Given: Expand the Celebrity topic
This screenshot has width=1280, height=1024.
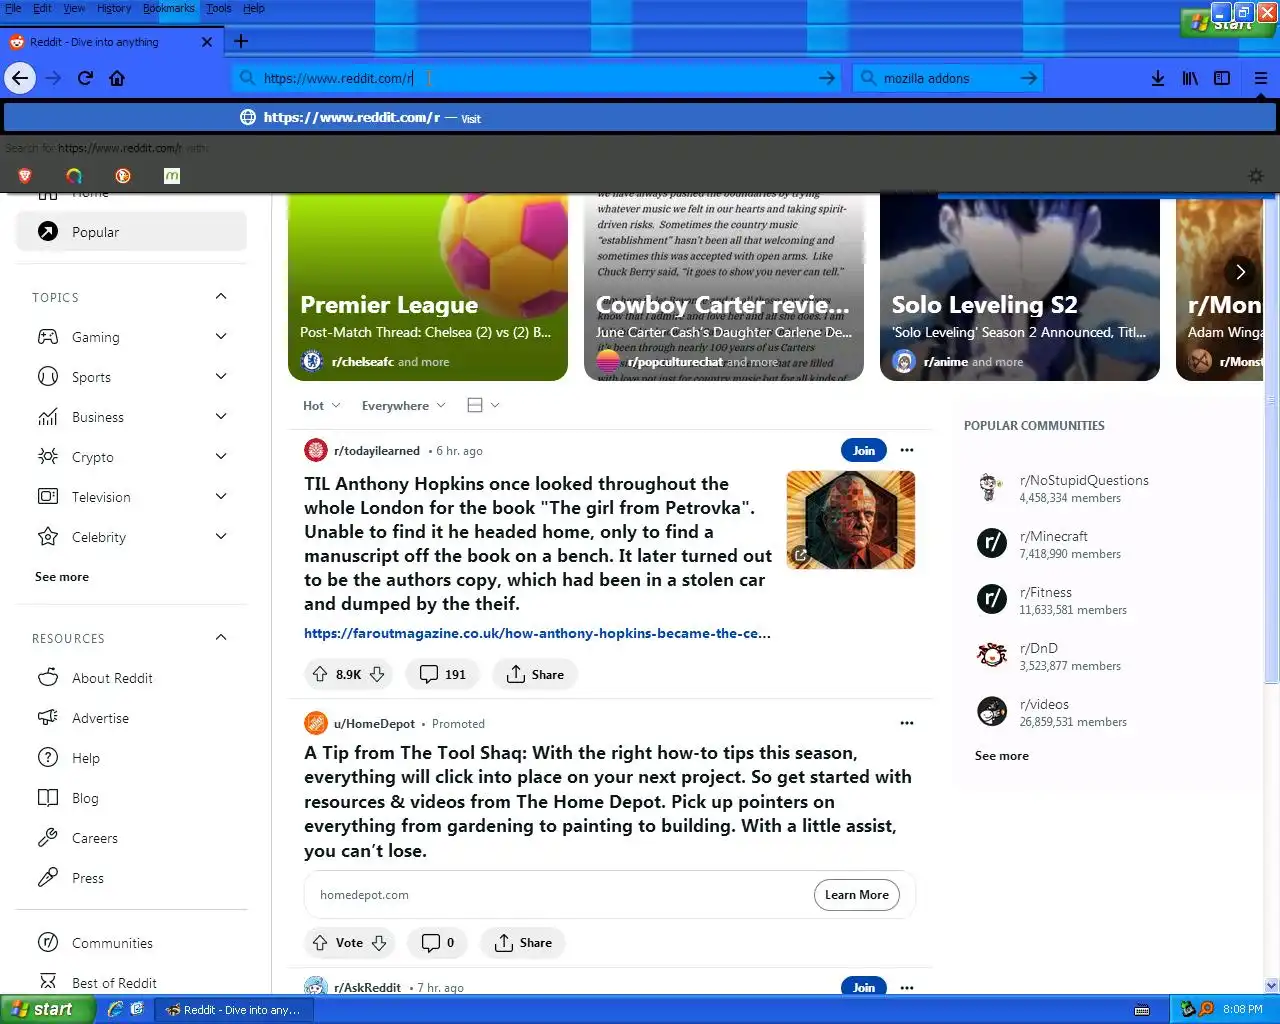Looking at the screenshot, I should (221, 537).
